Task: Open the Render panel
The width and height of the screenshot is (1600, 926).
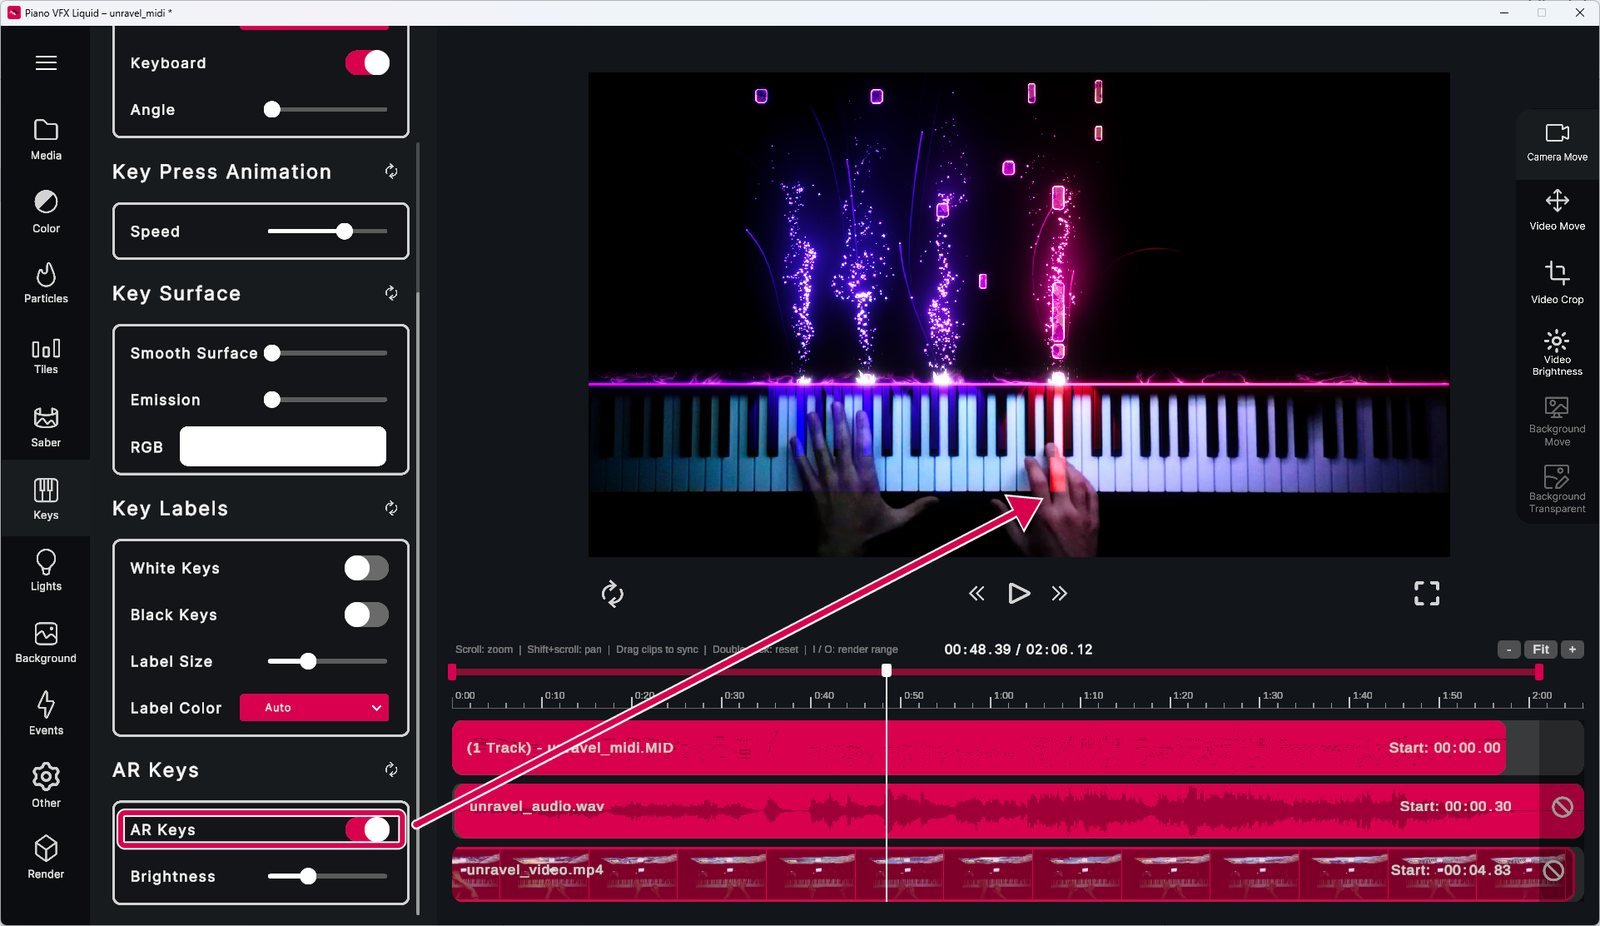Action: (x=46, y=857)
